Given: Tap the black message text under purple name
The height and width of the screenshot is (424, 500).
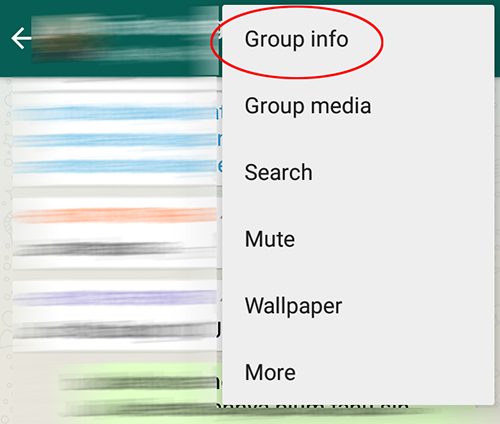Looking at the screenshot, I should (115, 331).
